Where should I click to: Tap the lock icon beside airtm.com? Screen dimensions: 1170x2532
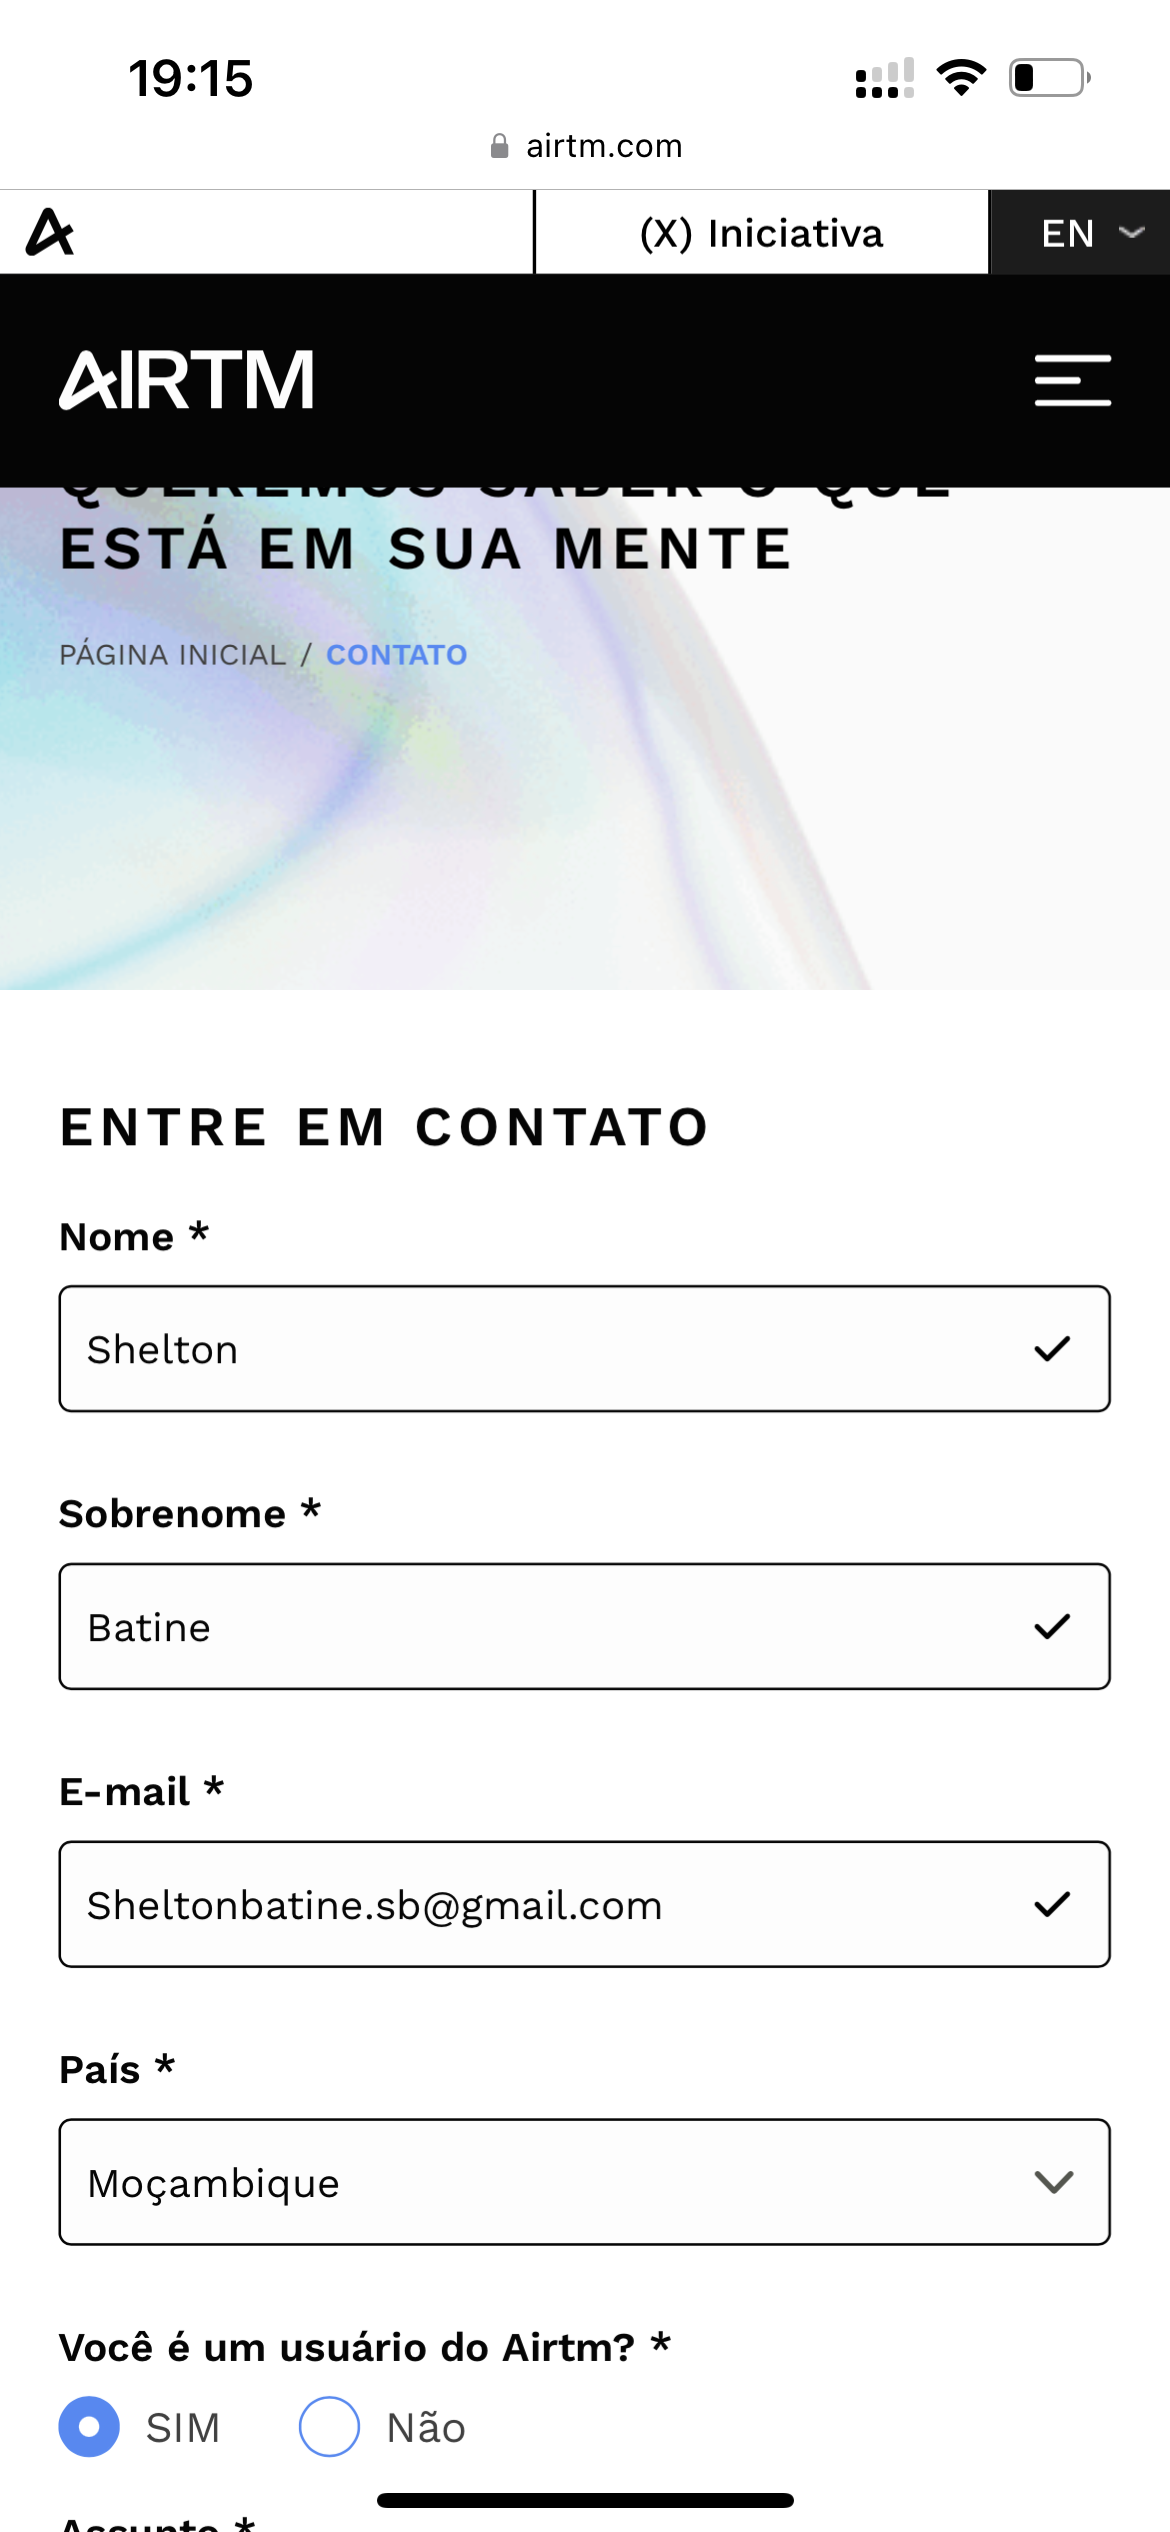pos(499,147)
